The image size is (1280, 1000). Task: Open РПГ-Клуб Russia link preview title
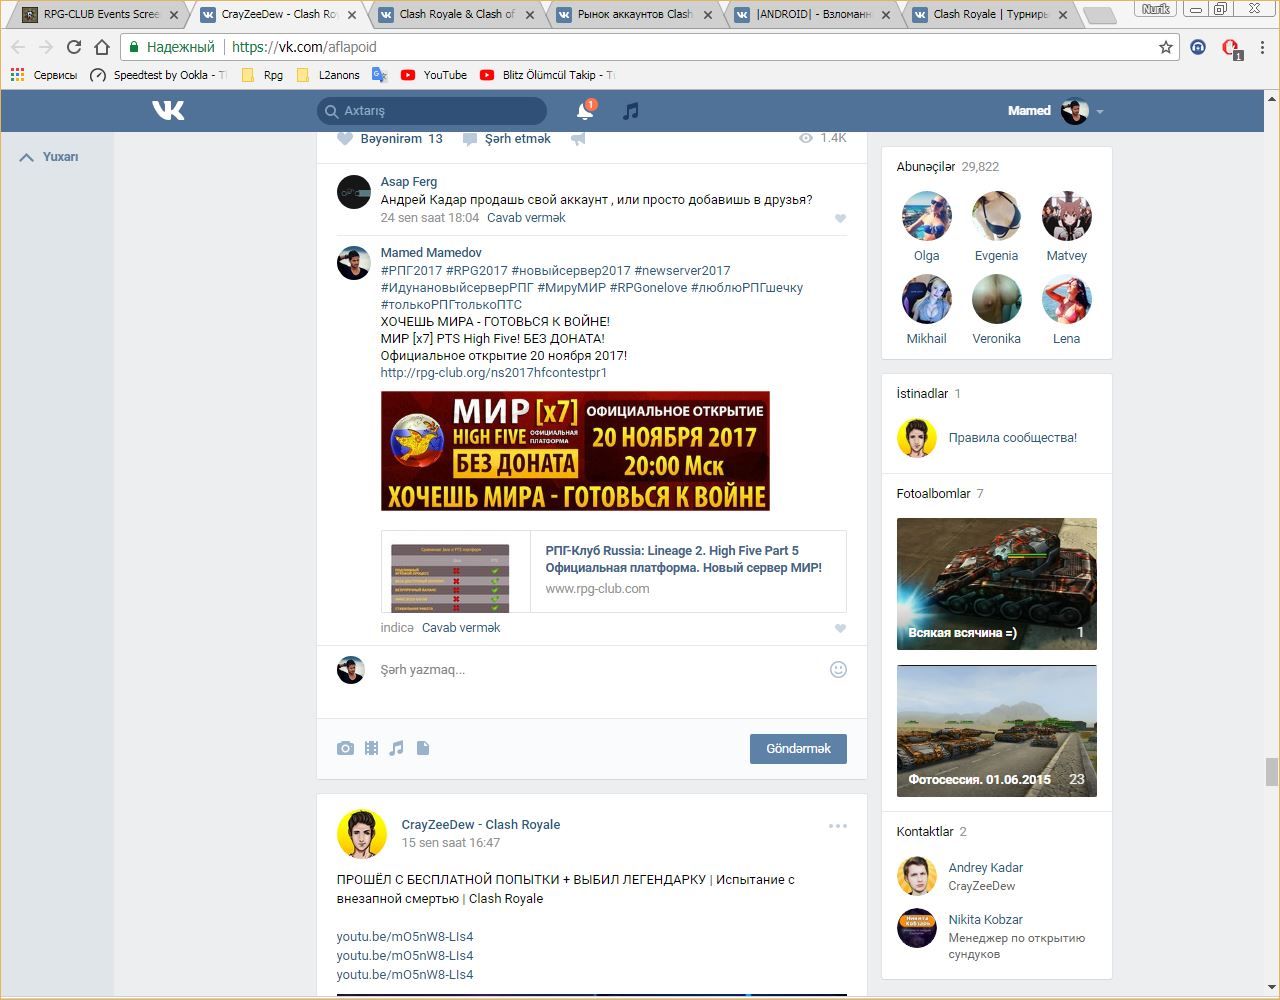click(x=684, y=559)
